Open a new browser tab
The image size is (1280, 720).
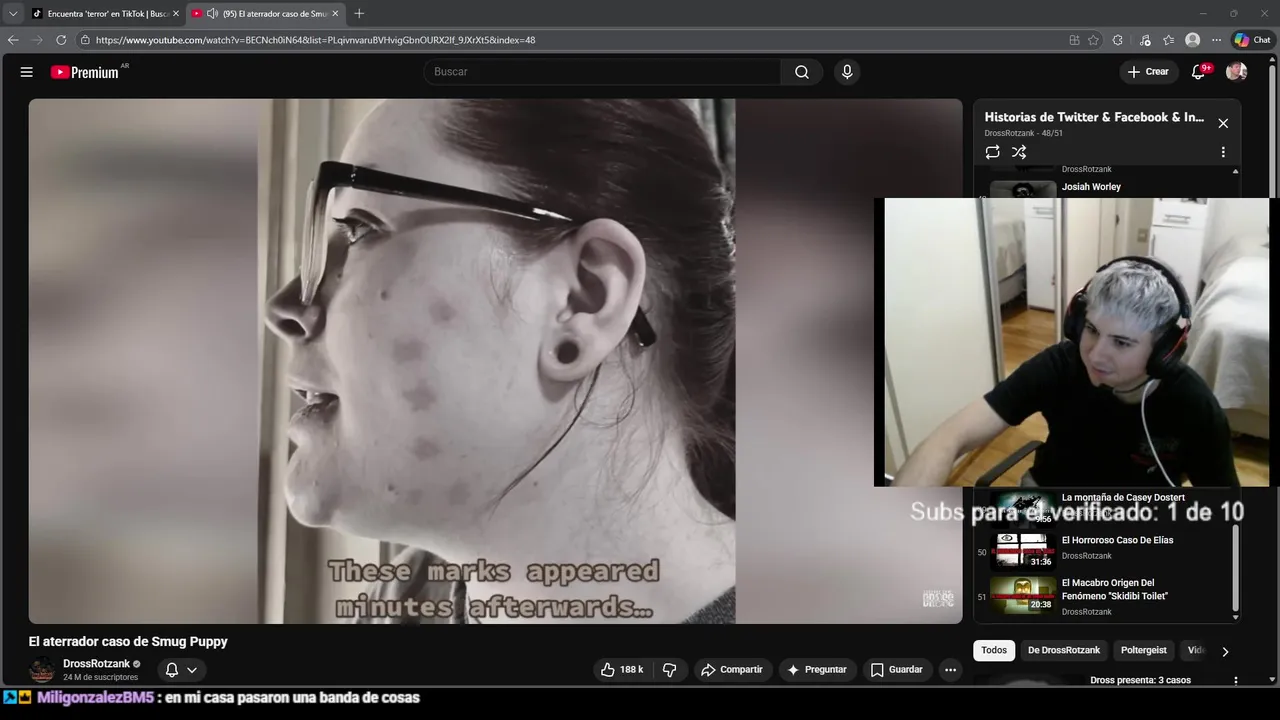[359, 14]
